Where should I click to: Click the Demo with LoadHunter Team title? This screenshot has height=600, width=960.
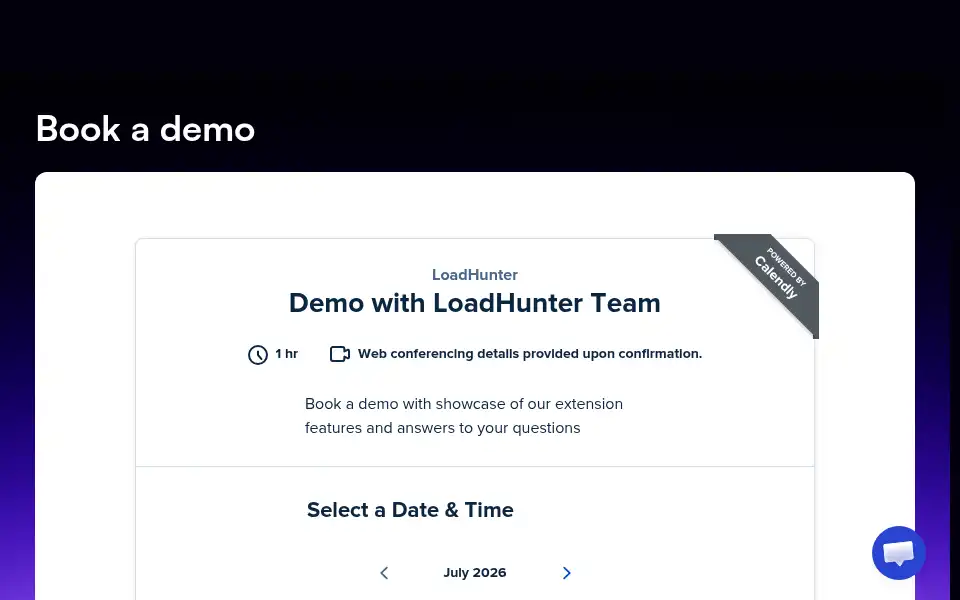tap(474, 303)
